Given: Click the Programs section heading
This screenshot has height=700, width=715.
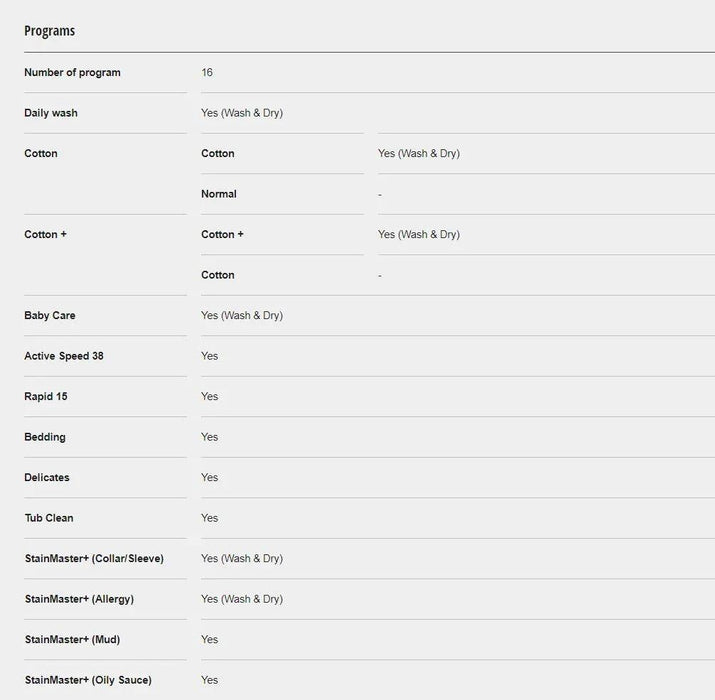Looking at the screenshot, I should coord(50,31).
